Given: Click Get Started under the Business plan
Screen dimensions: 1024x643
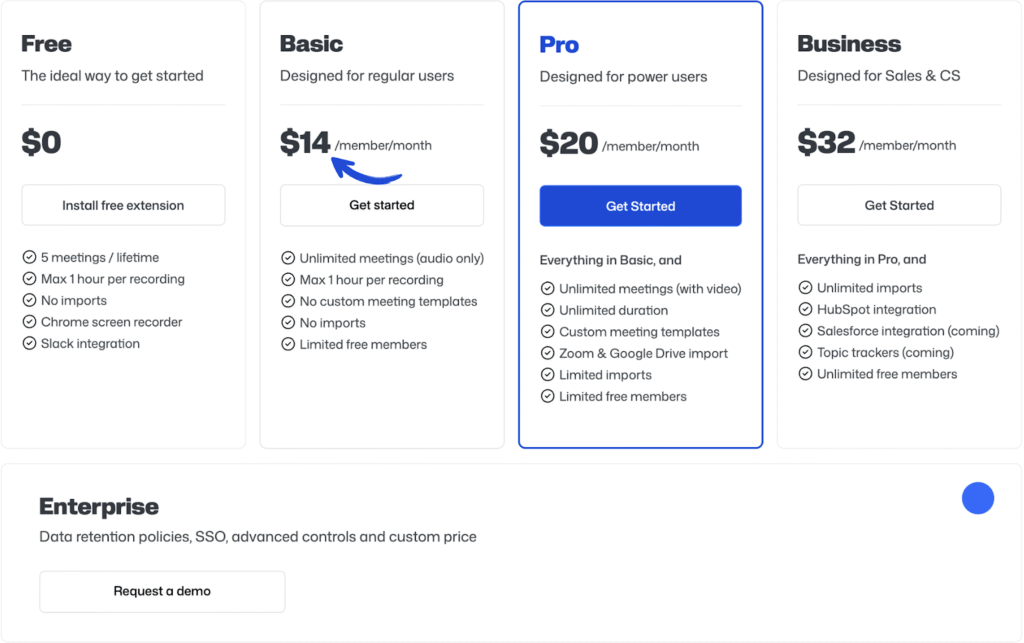Looking at the screenshot, I should coord(898,205).
